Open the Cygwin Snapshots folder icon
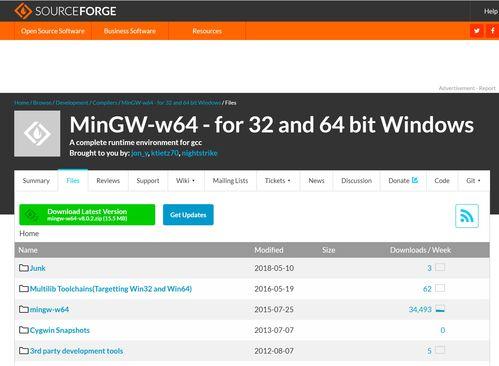499x366 pixels. (x=24, y=330)
